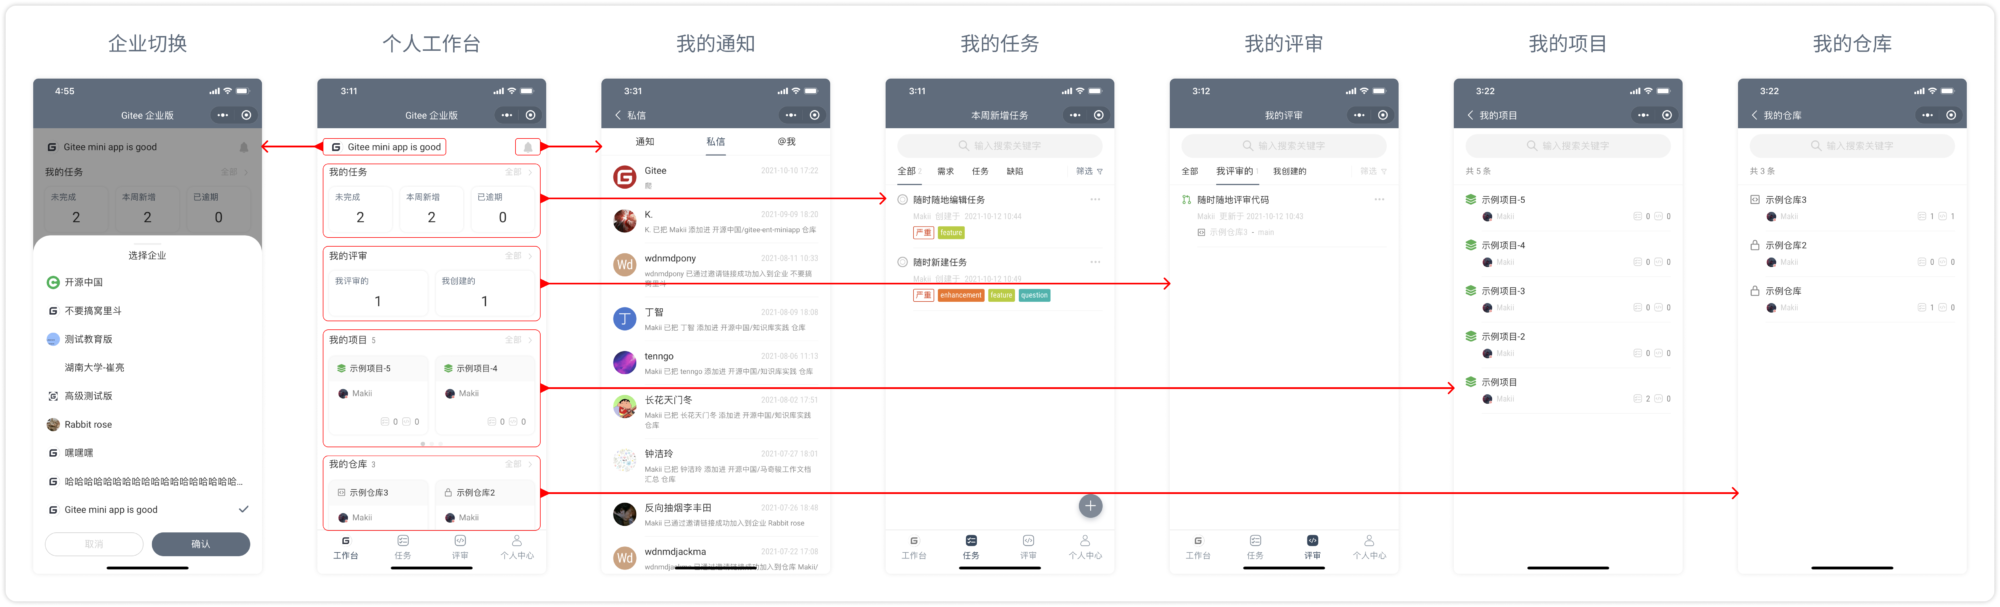Viewport: 2000px width, 607px height.
Task: Switch to @我 tab in 我的通知 screen
Action: pyautogui.click(x=787, y=142)
